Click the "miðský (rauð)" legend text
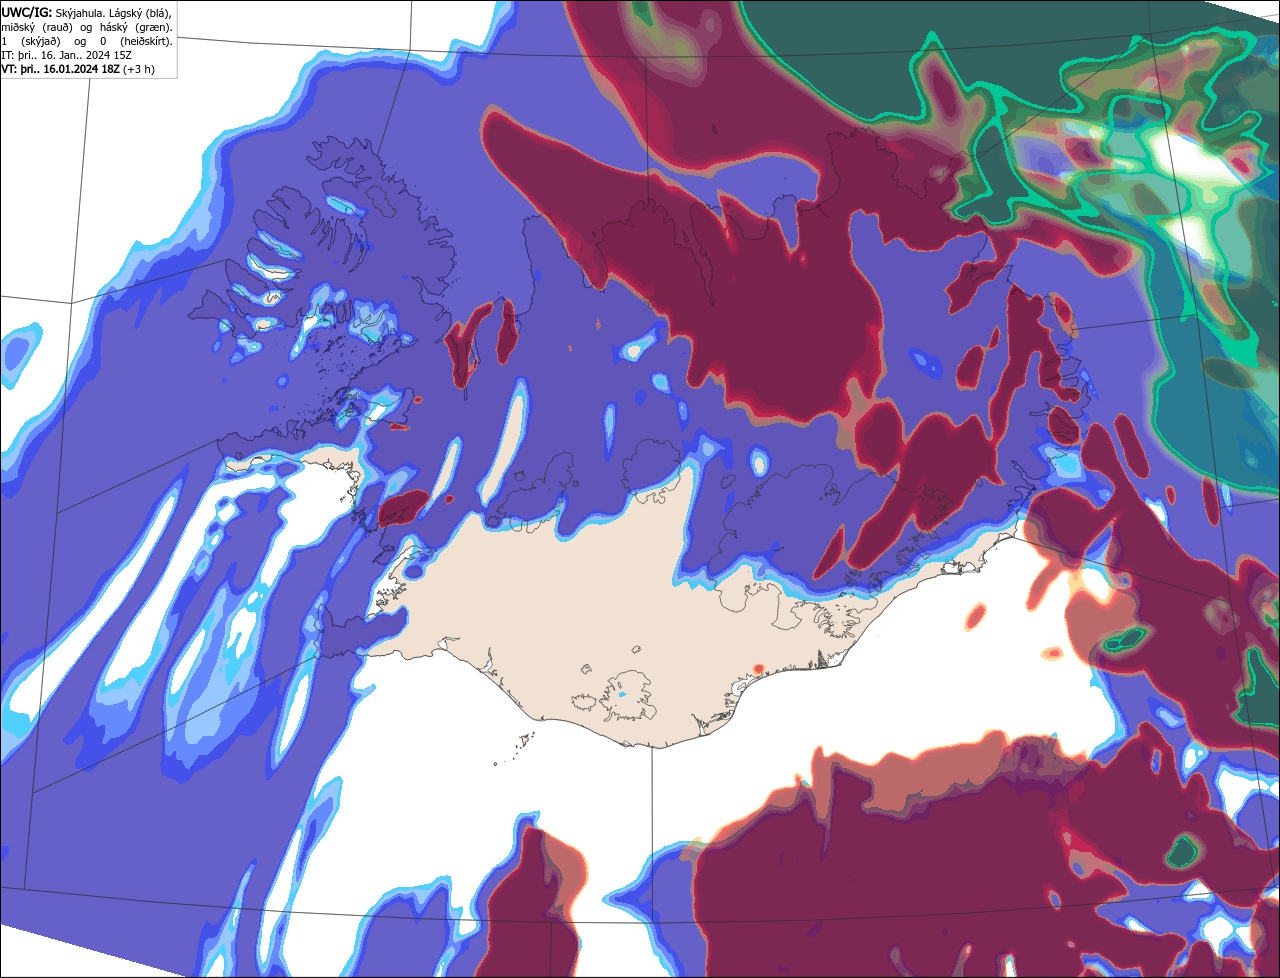 coord(37,28)
